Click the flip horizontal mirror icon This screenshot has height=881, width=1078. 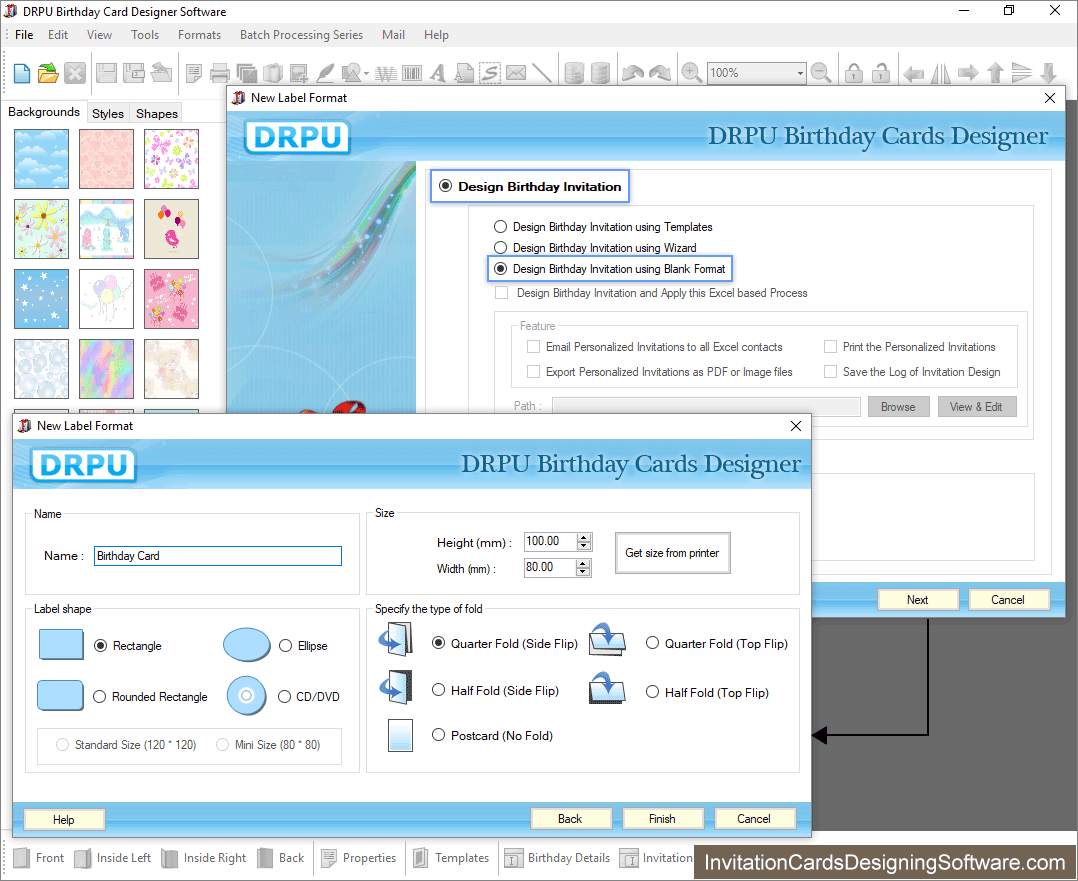pos(940,72)
